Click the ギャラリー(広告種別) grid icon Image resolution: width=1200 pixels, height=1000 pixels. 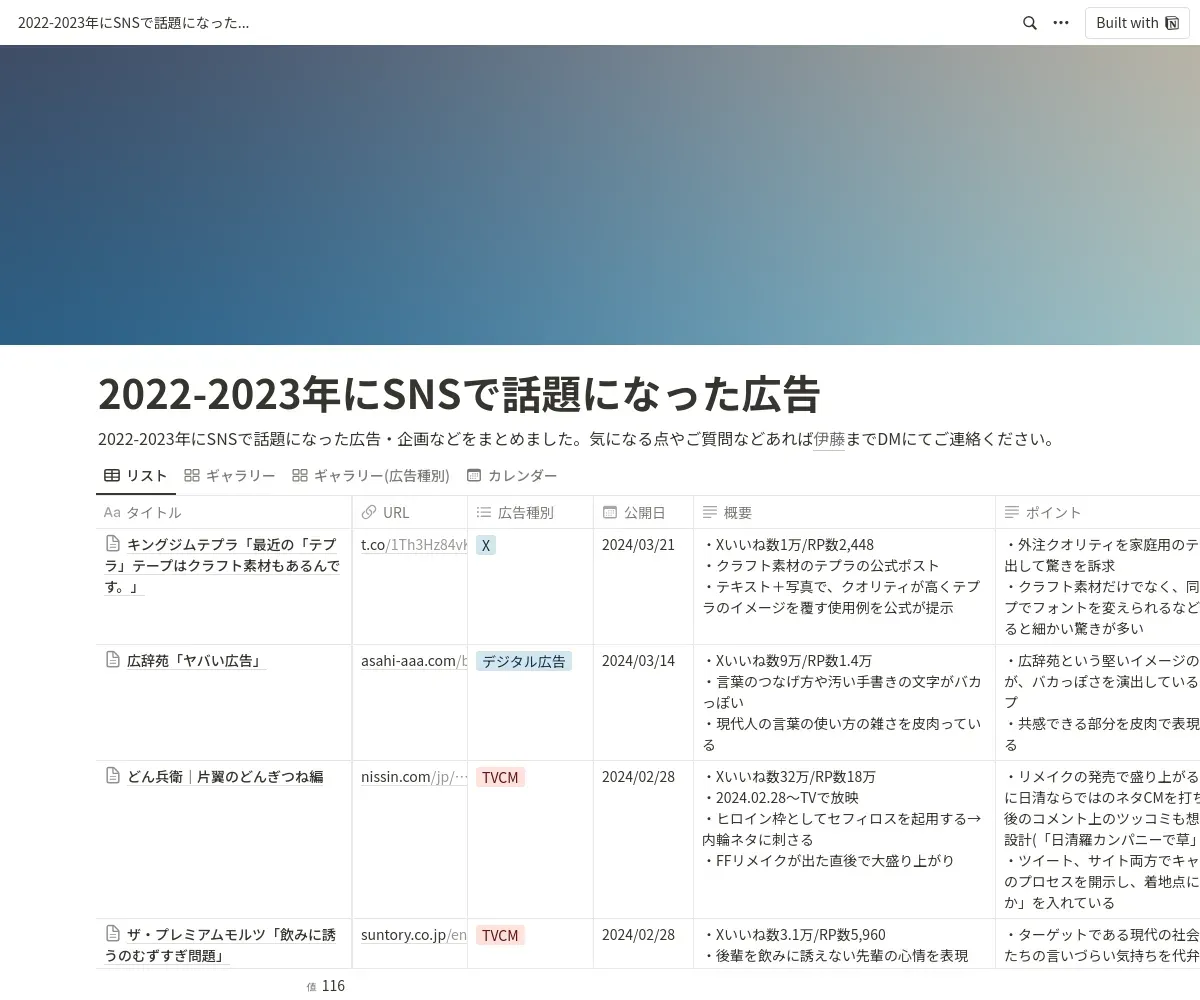click(x=300, y=476)
